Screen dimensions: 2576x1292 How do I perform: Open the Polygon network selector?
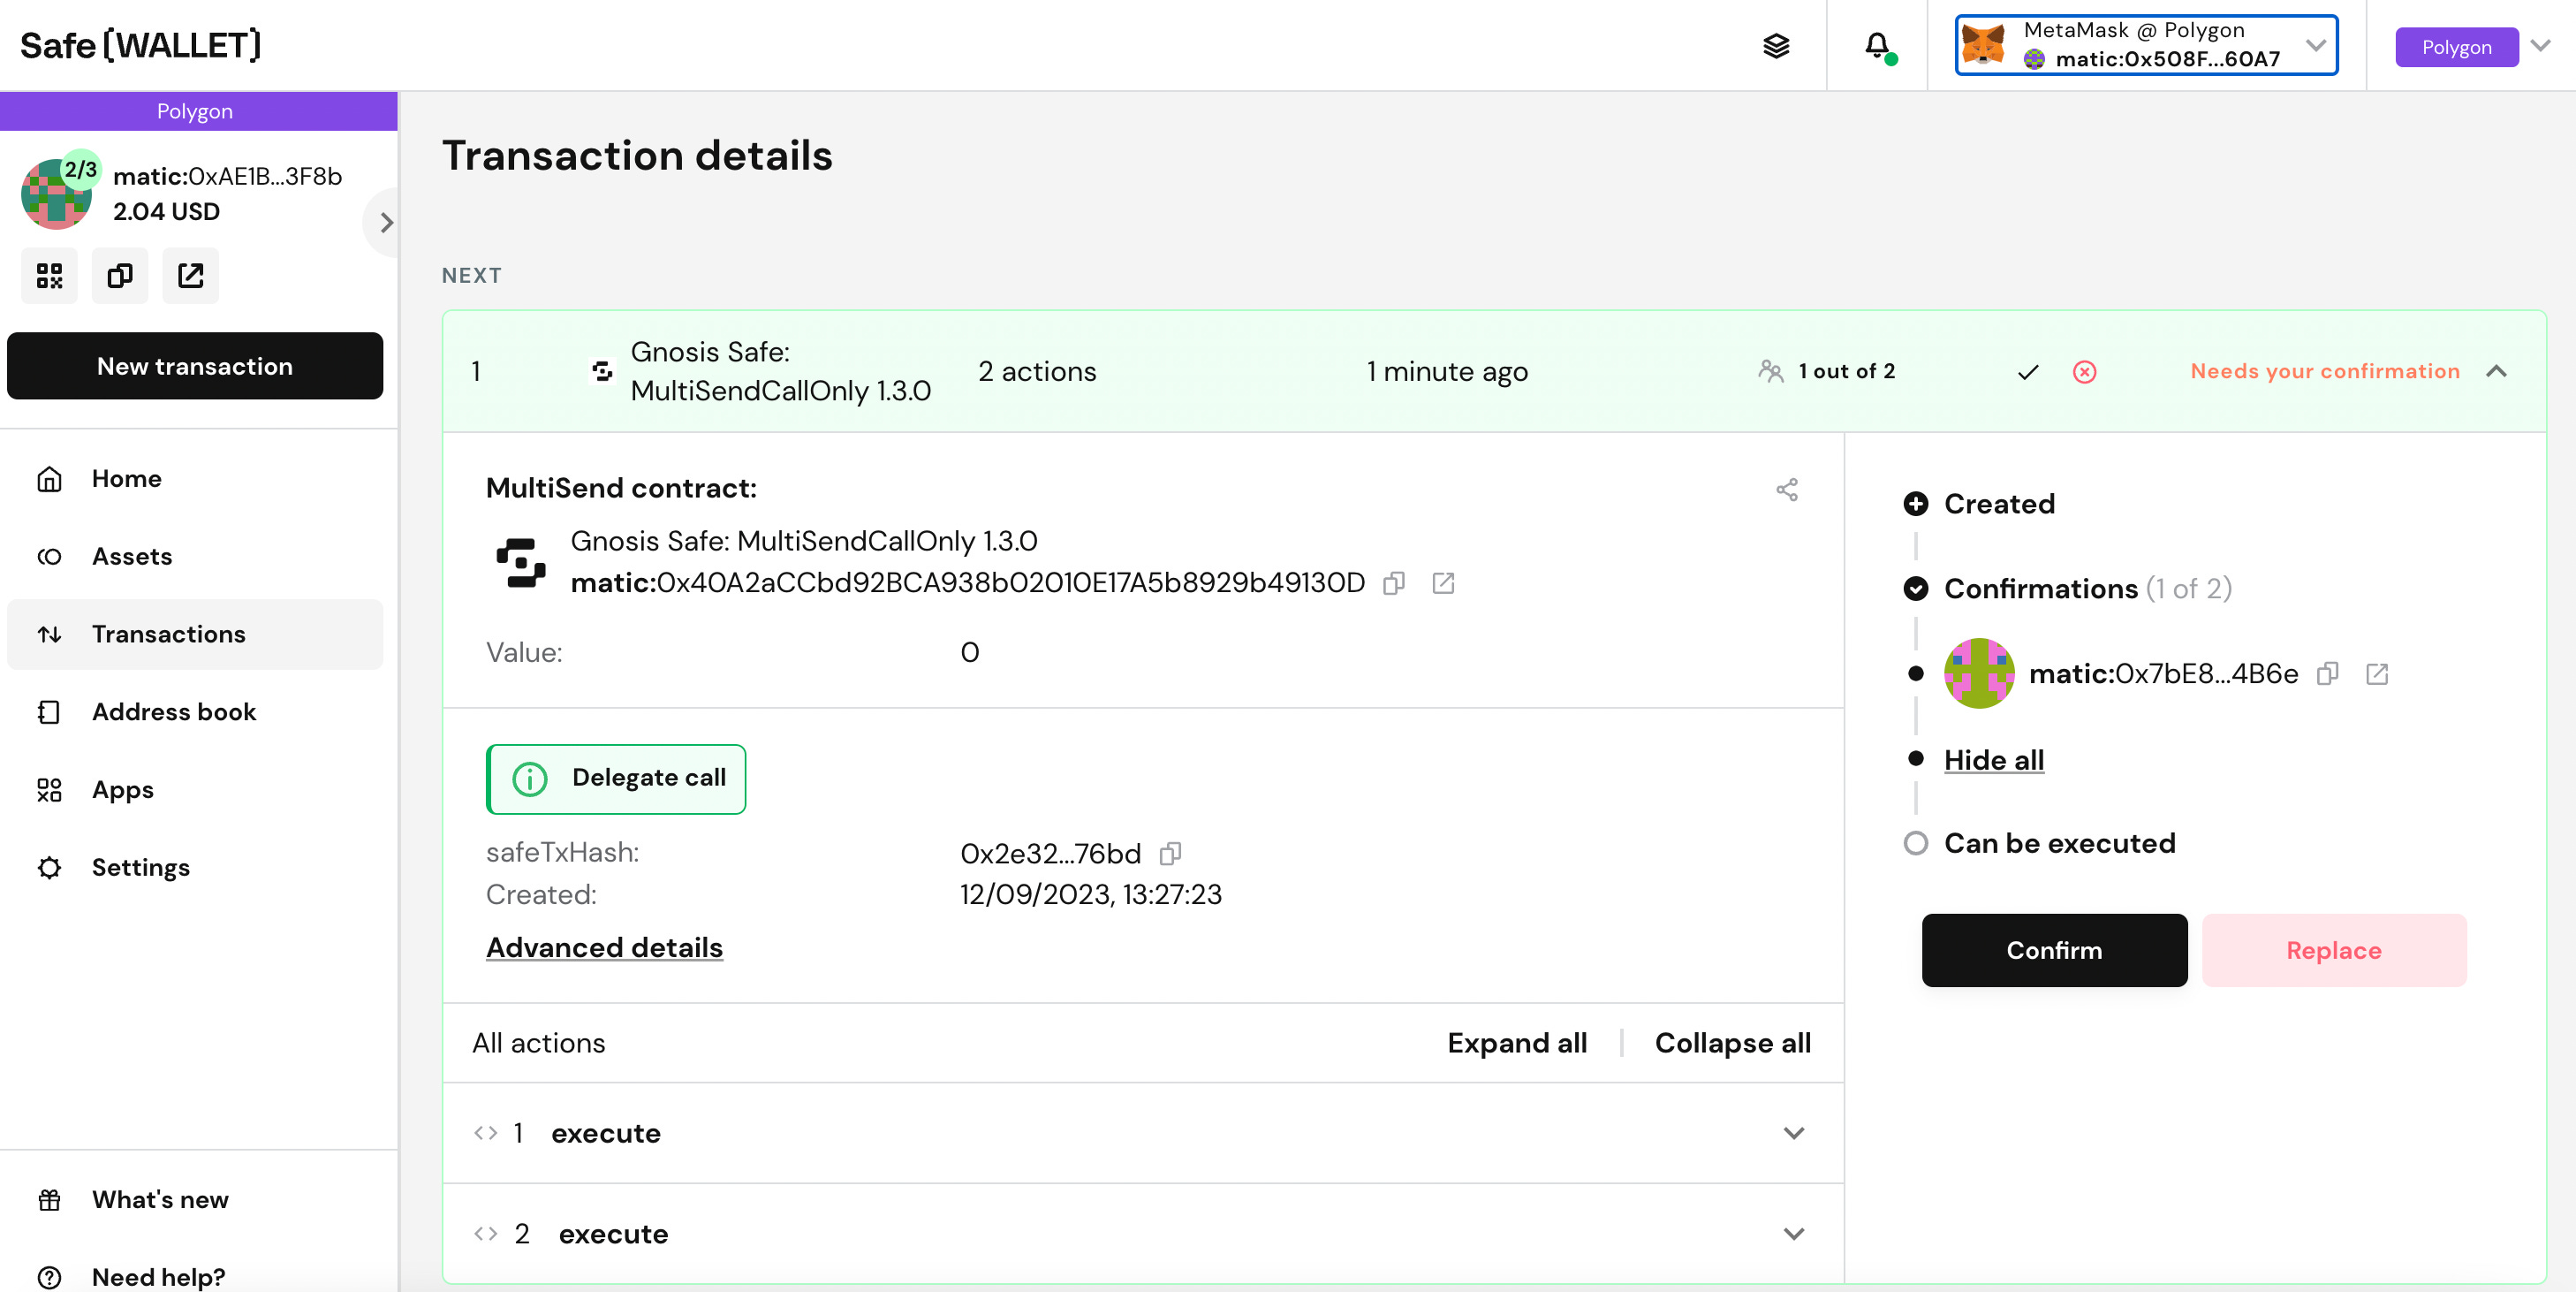(x=2474, y=47)
